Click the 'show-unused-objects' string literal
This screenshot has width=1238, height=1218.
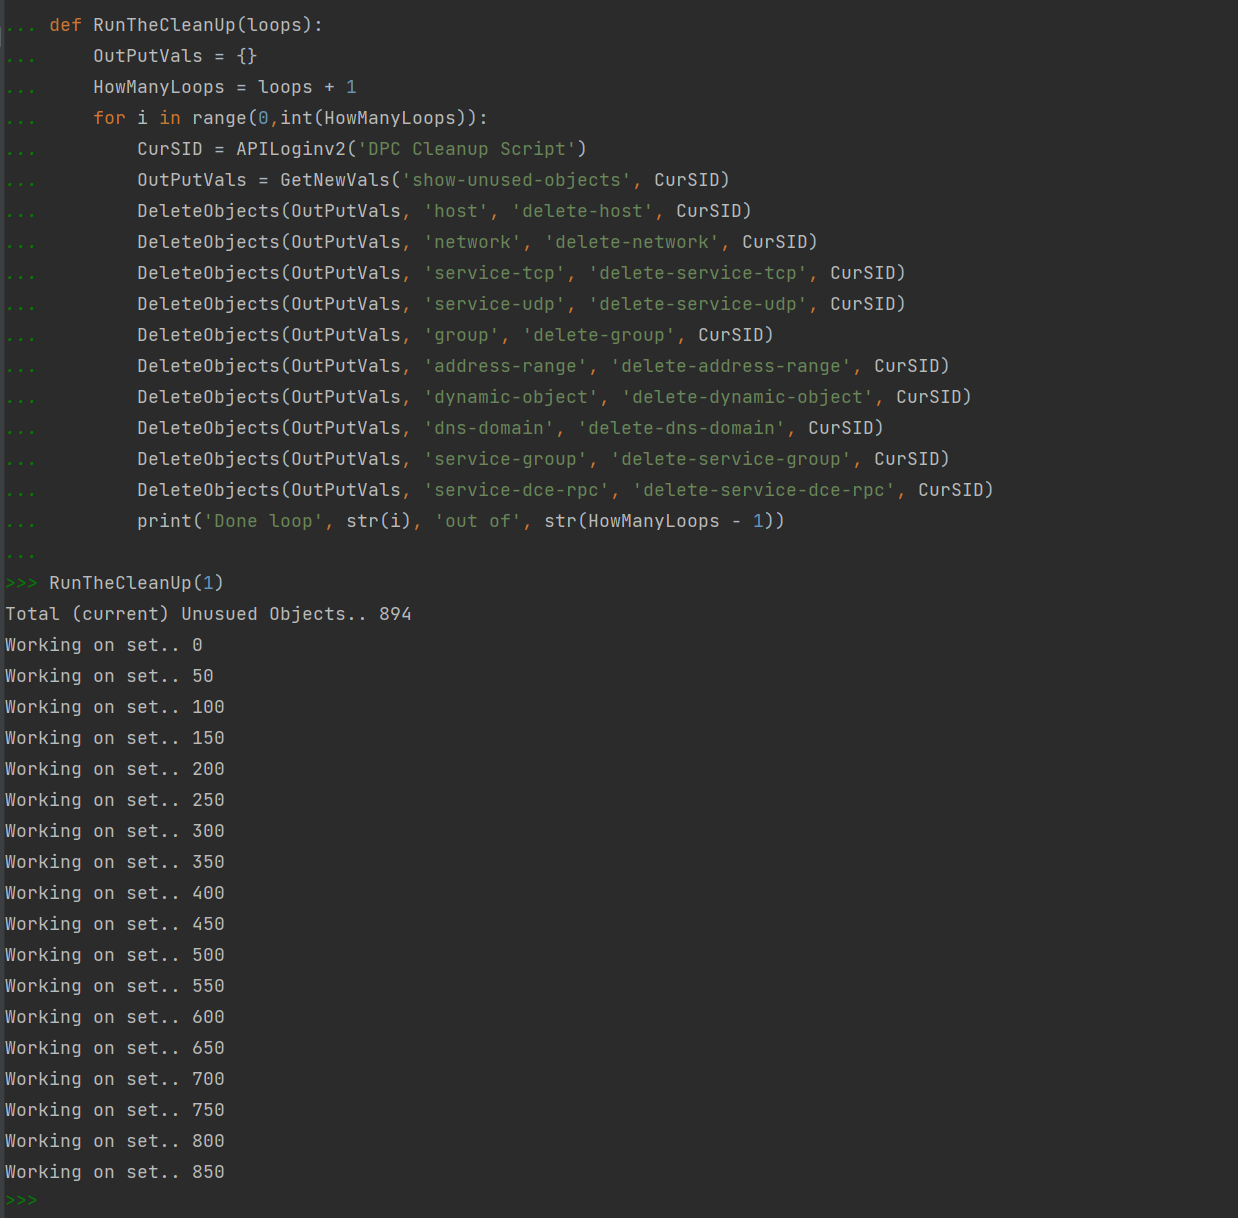[x=516, y=180]
